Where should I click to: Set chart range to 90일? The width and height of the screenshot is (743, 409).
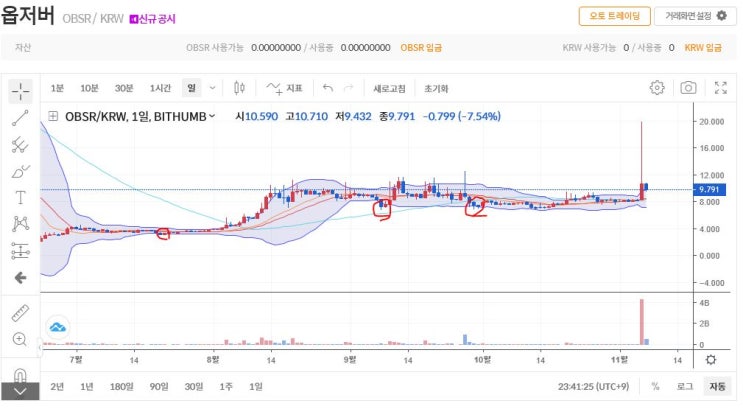click(159, 387)
